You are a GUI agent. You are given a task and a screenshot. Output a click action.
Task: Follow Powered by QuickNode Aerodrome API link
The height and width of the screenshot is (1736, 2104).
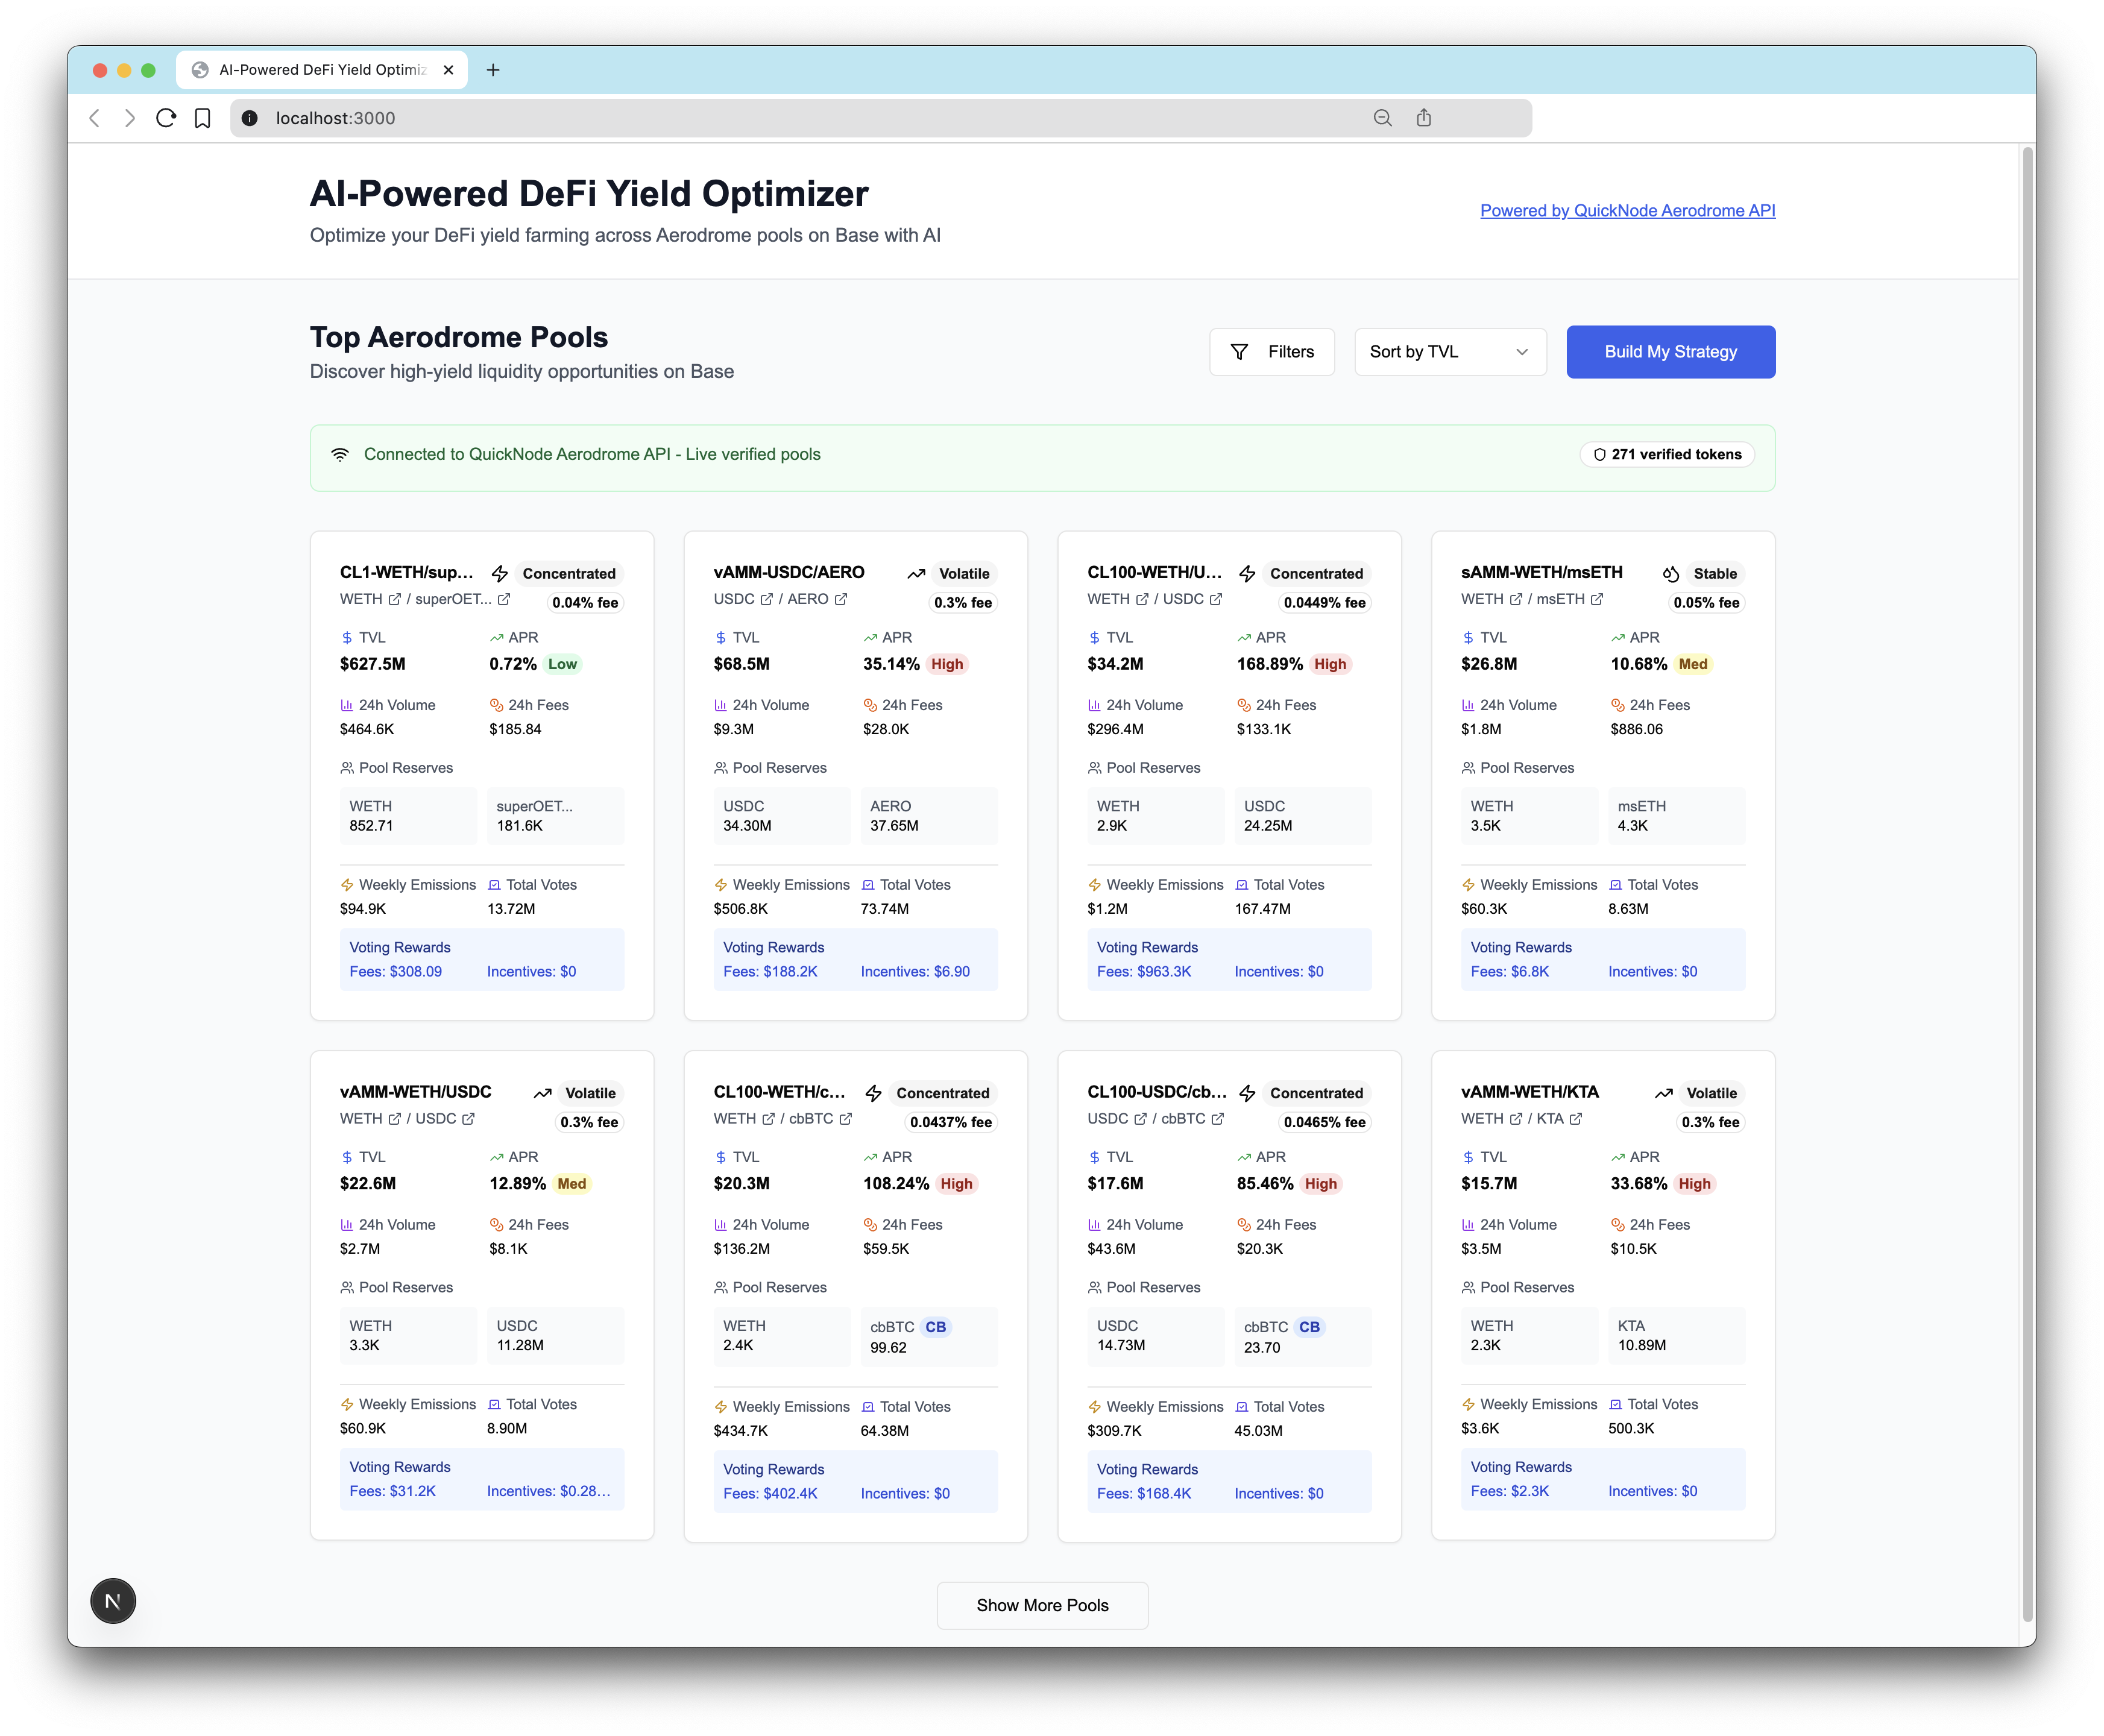1627,210
